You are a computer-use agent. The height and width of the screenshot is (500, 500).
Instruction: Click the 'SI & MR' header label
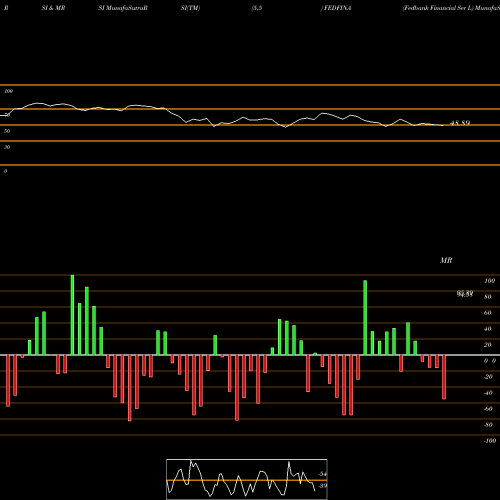pos(53,8)
